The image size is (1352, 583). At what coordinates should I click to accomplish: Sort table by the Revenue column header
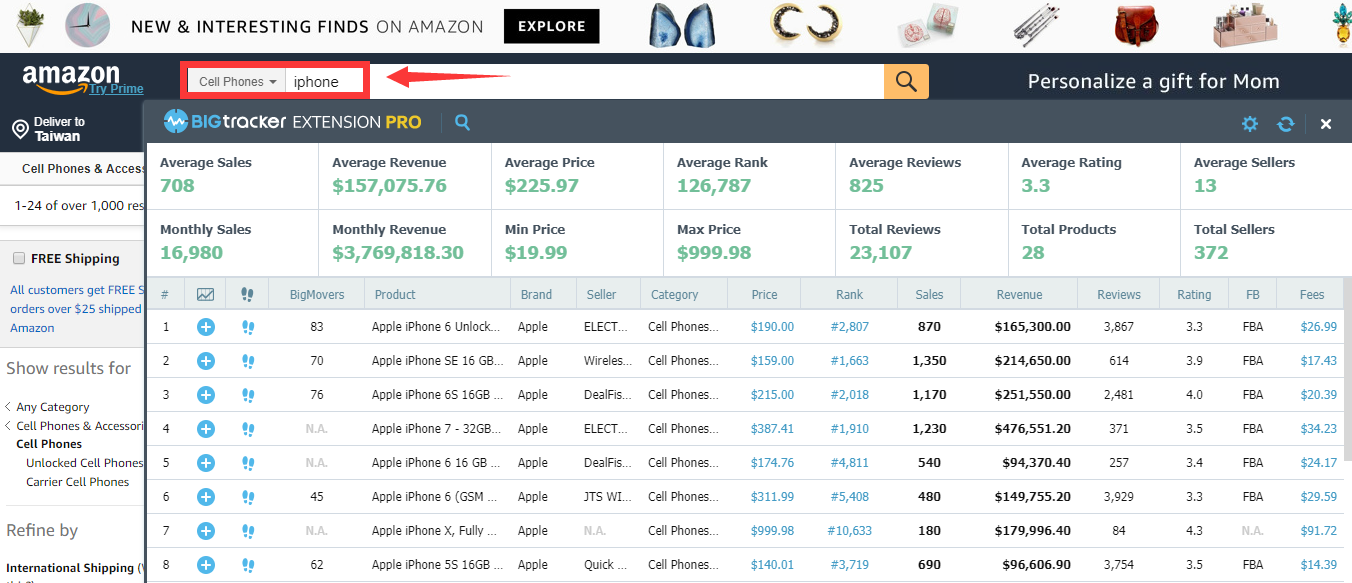coord(1019,294)
